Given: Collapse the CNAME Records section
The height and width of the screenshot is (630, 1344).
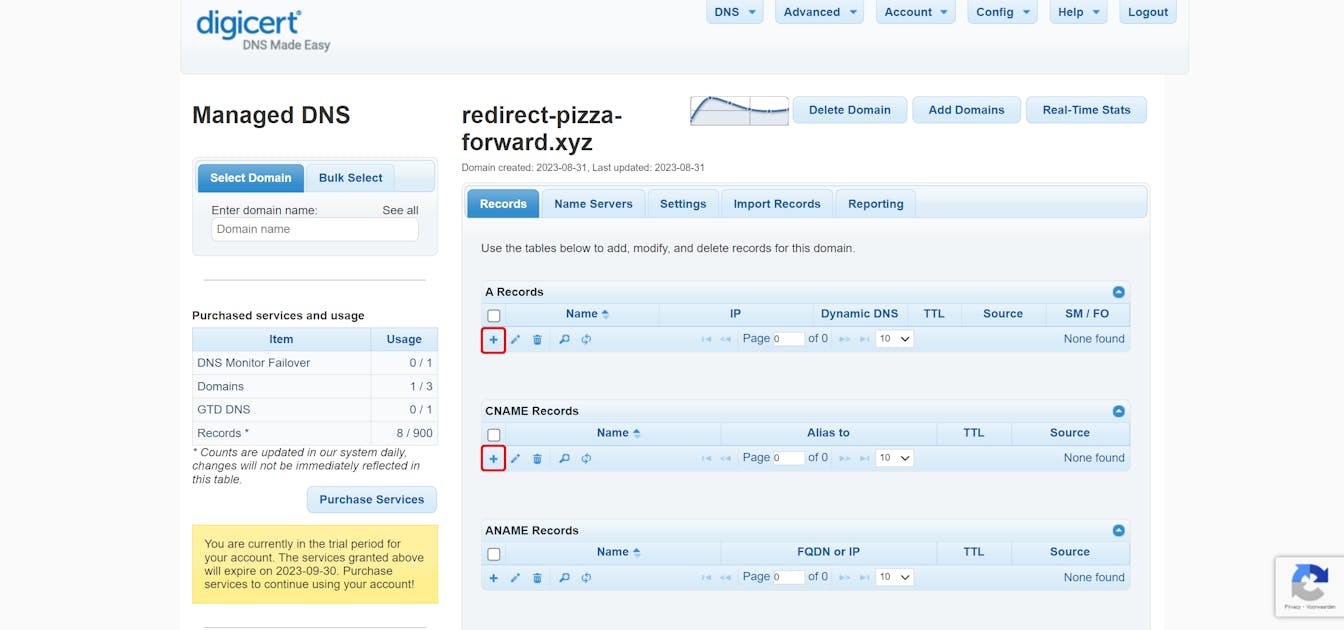Looking at the screenshot, I should (x=1118, y=411).
